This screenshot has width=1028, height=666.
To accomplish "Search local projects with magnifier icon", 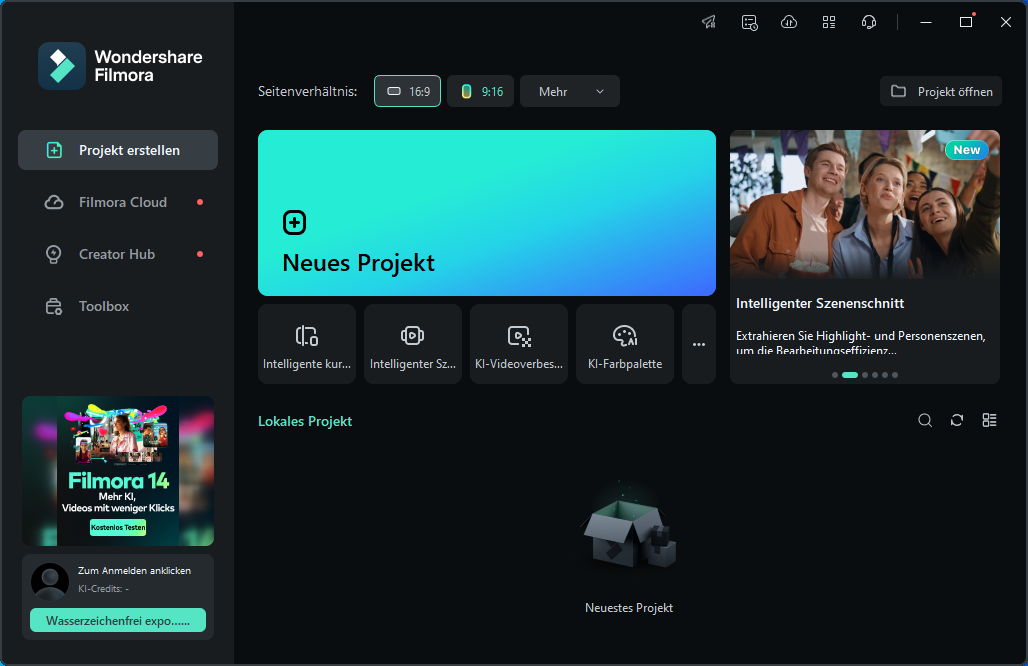I will (x=925, y=420).
